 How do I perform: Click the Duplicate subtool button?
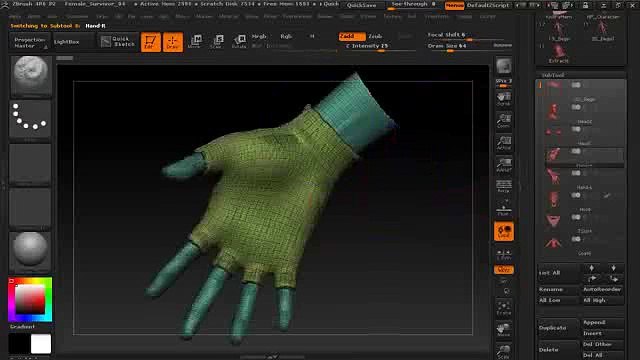click(558, 328)
